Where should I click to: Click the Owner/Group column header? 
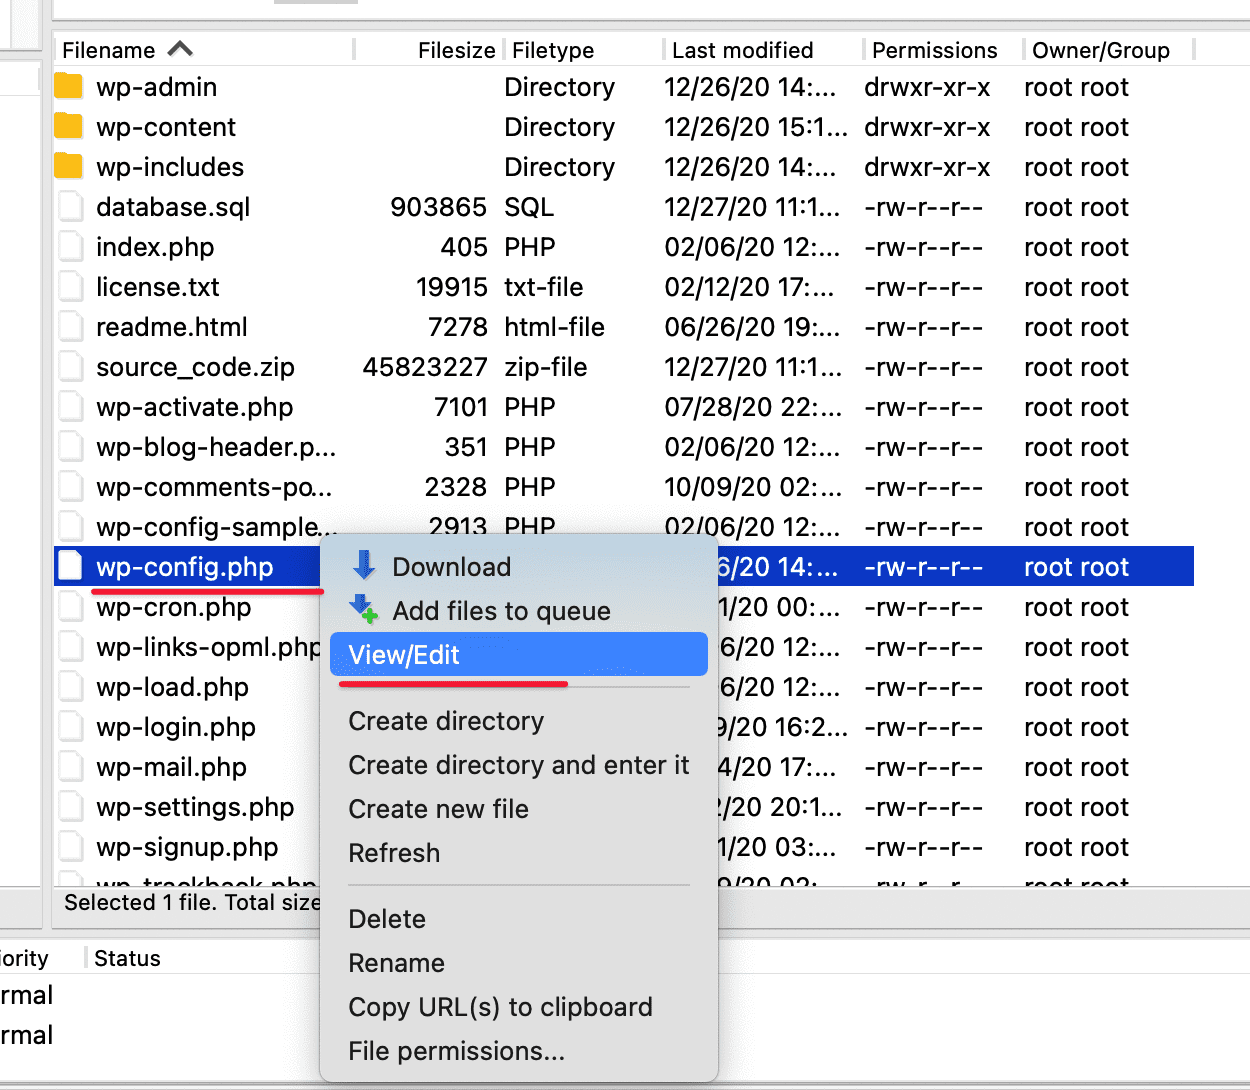pos(1100,50)
